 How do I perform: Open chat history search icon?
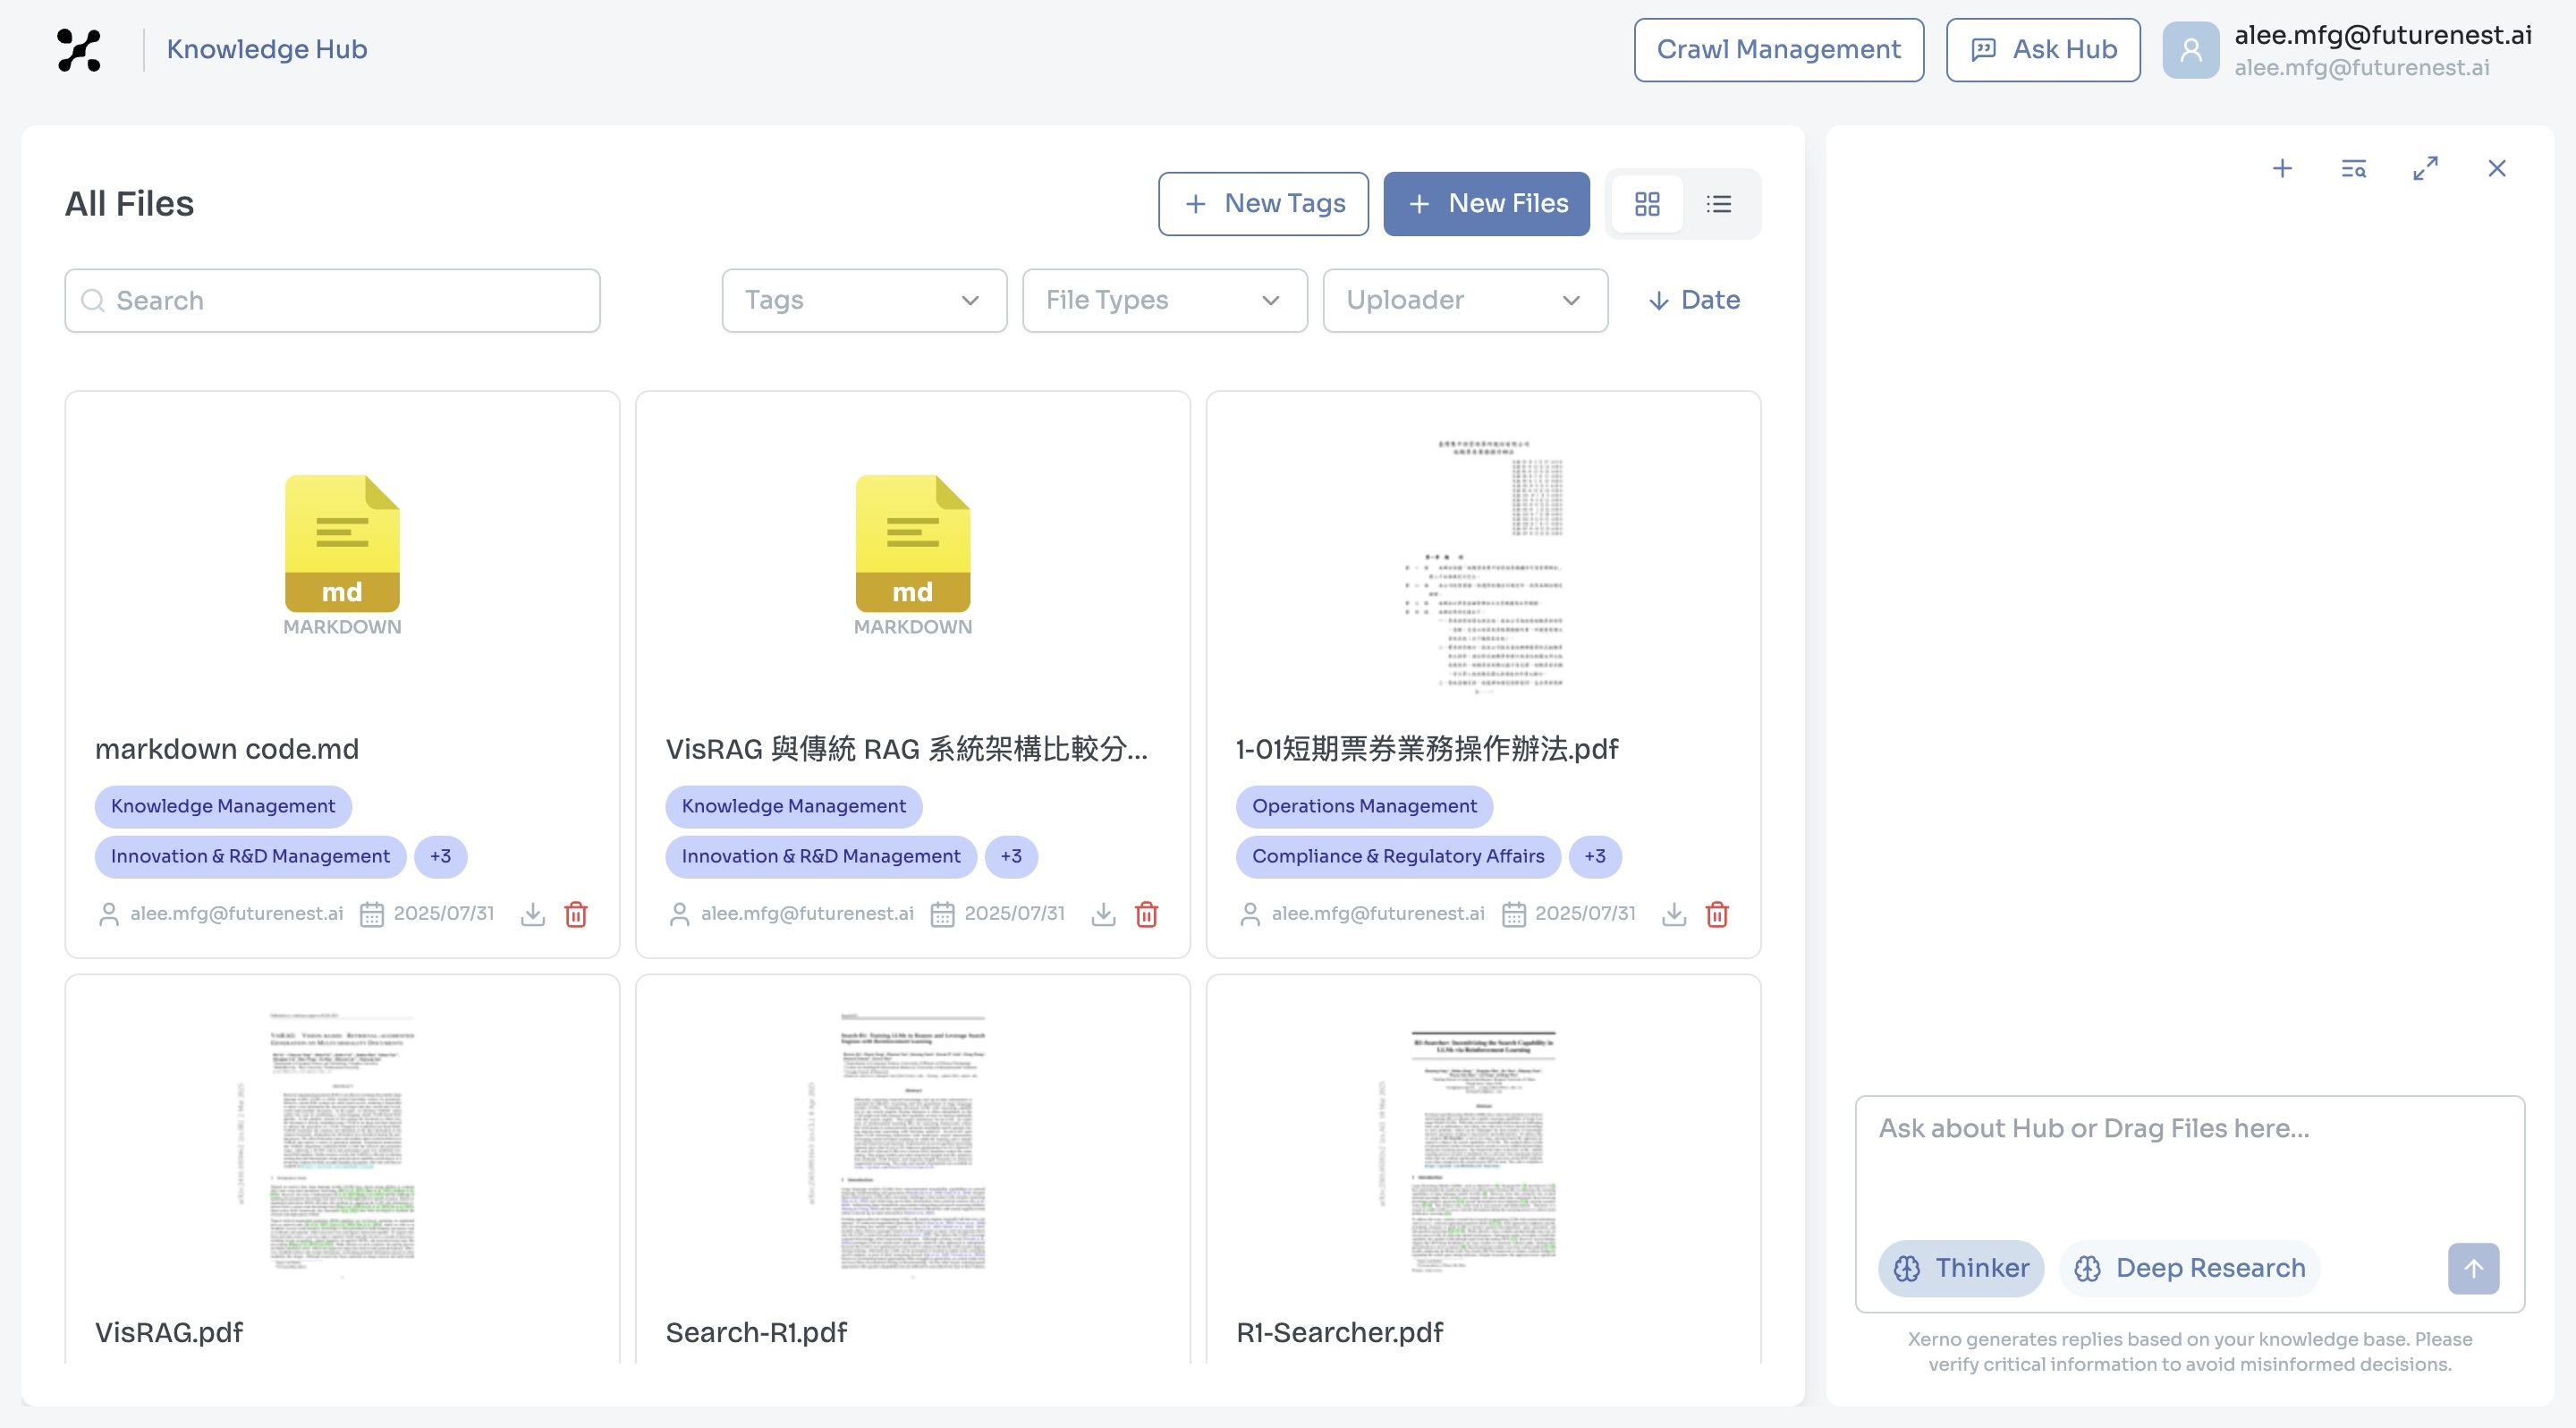[x=2354, y=168]
